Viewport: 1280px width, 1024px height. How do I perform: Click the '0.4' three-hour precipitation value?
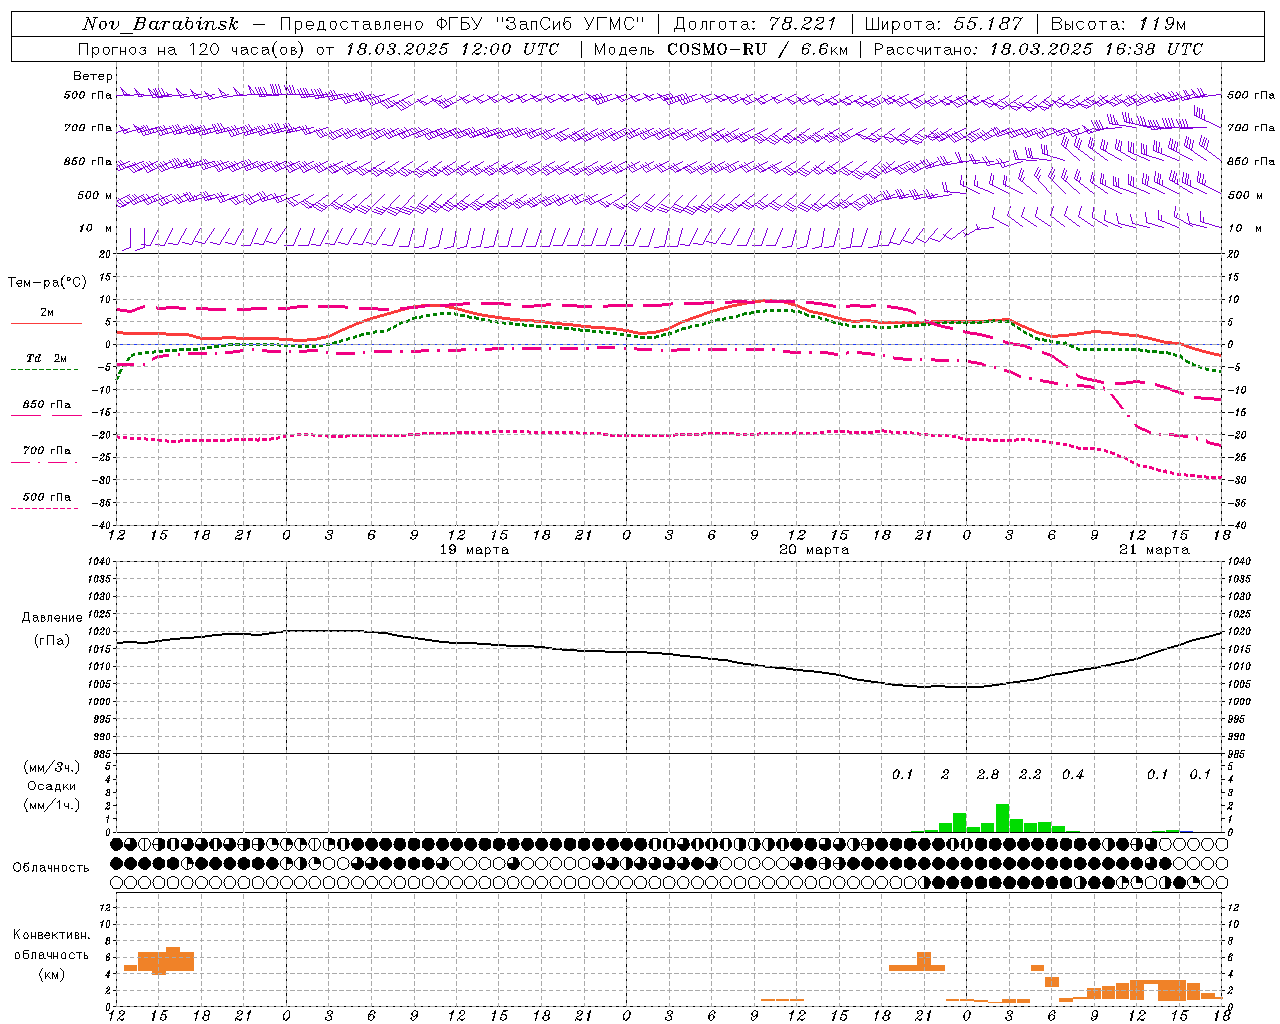(x=1073, y=774)
